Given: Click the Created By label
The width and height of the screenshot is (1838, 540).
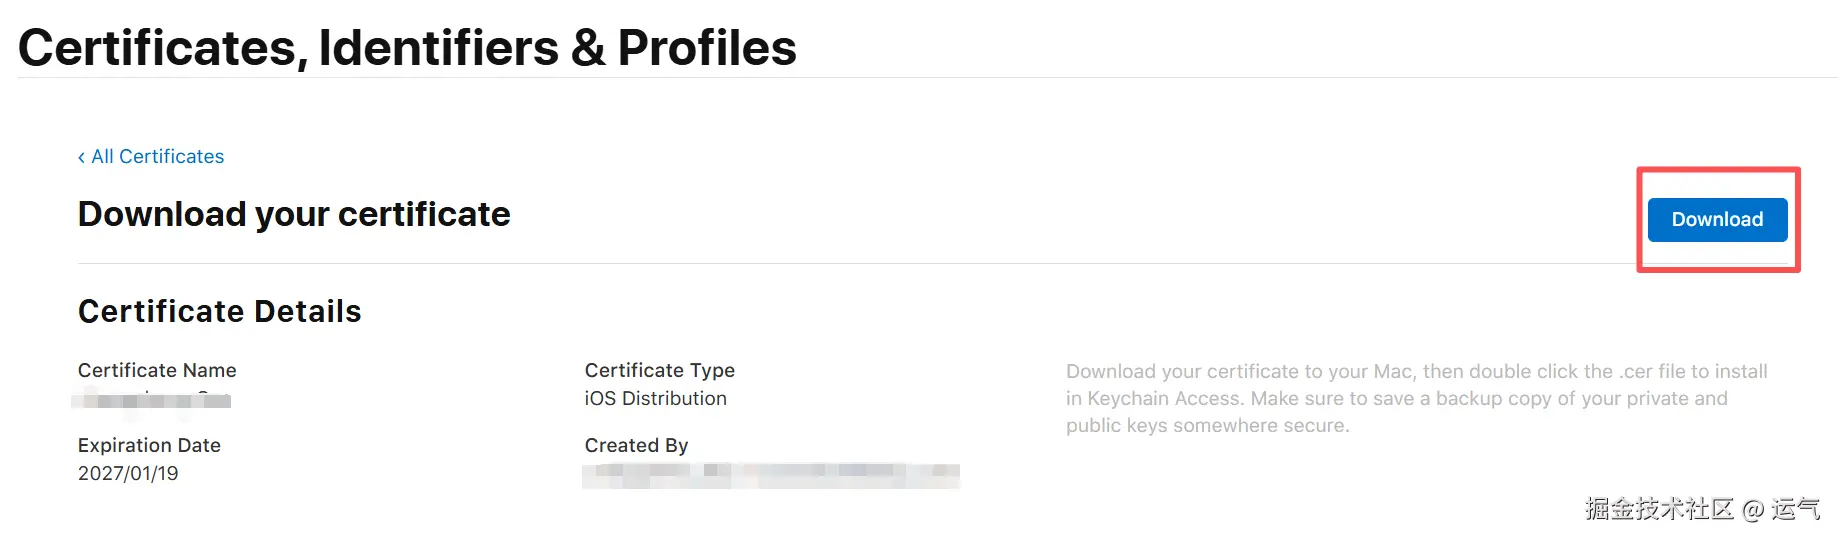Looking at the screenshot, I should coord(636,446).
